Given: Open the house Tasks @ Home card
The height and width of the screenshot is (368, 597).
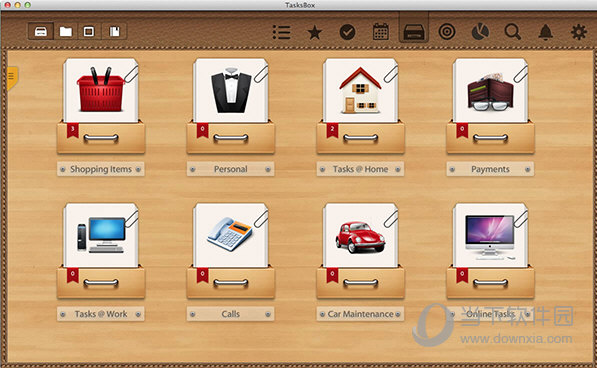Looking at the screenshot, I should [361, 91].
